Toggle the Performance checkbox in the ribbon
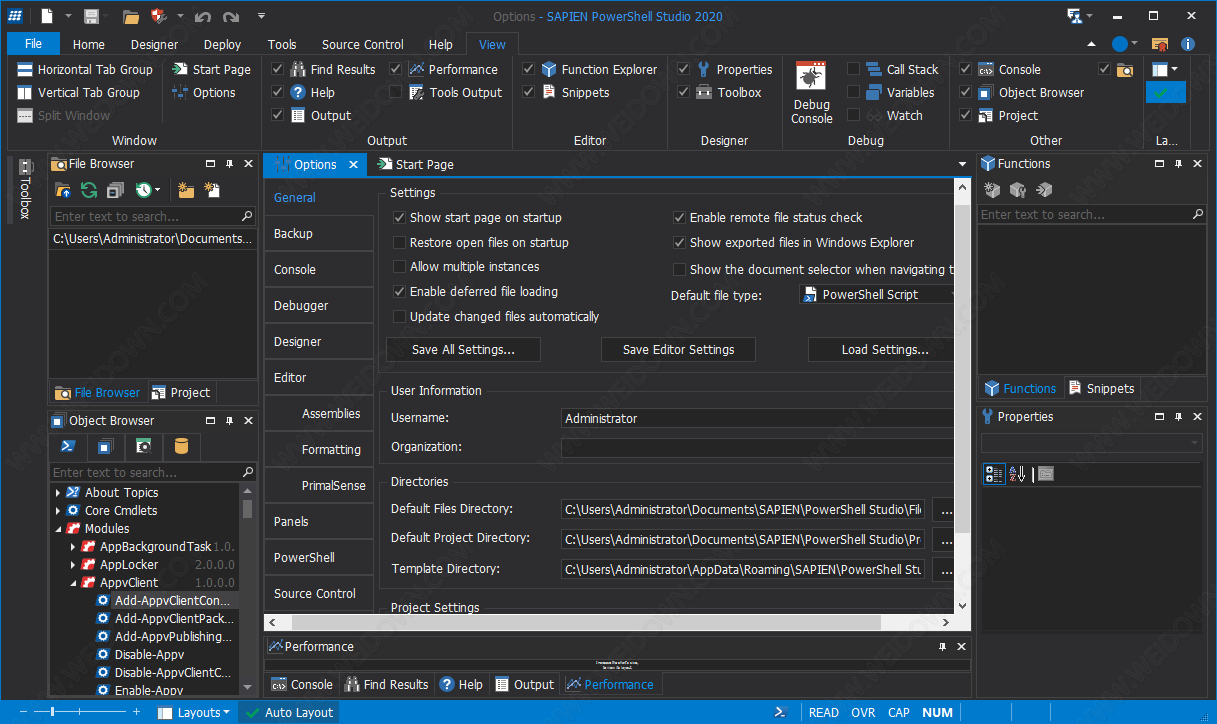This screenshot has height=724, width=1217. [x=396, y=69]
